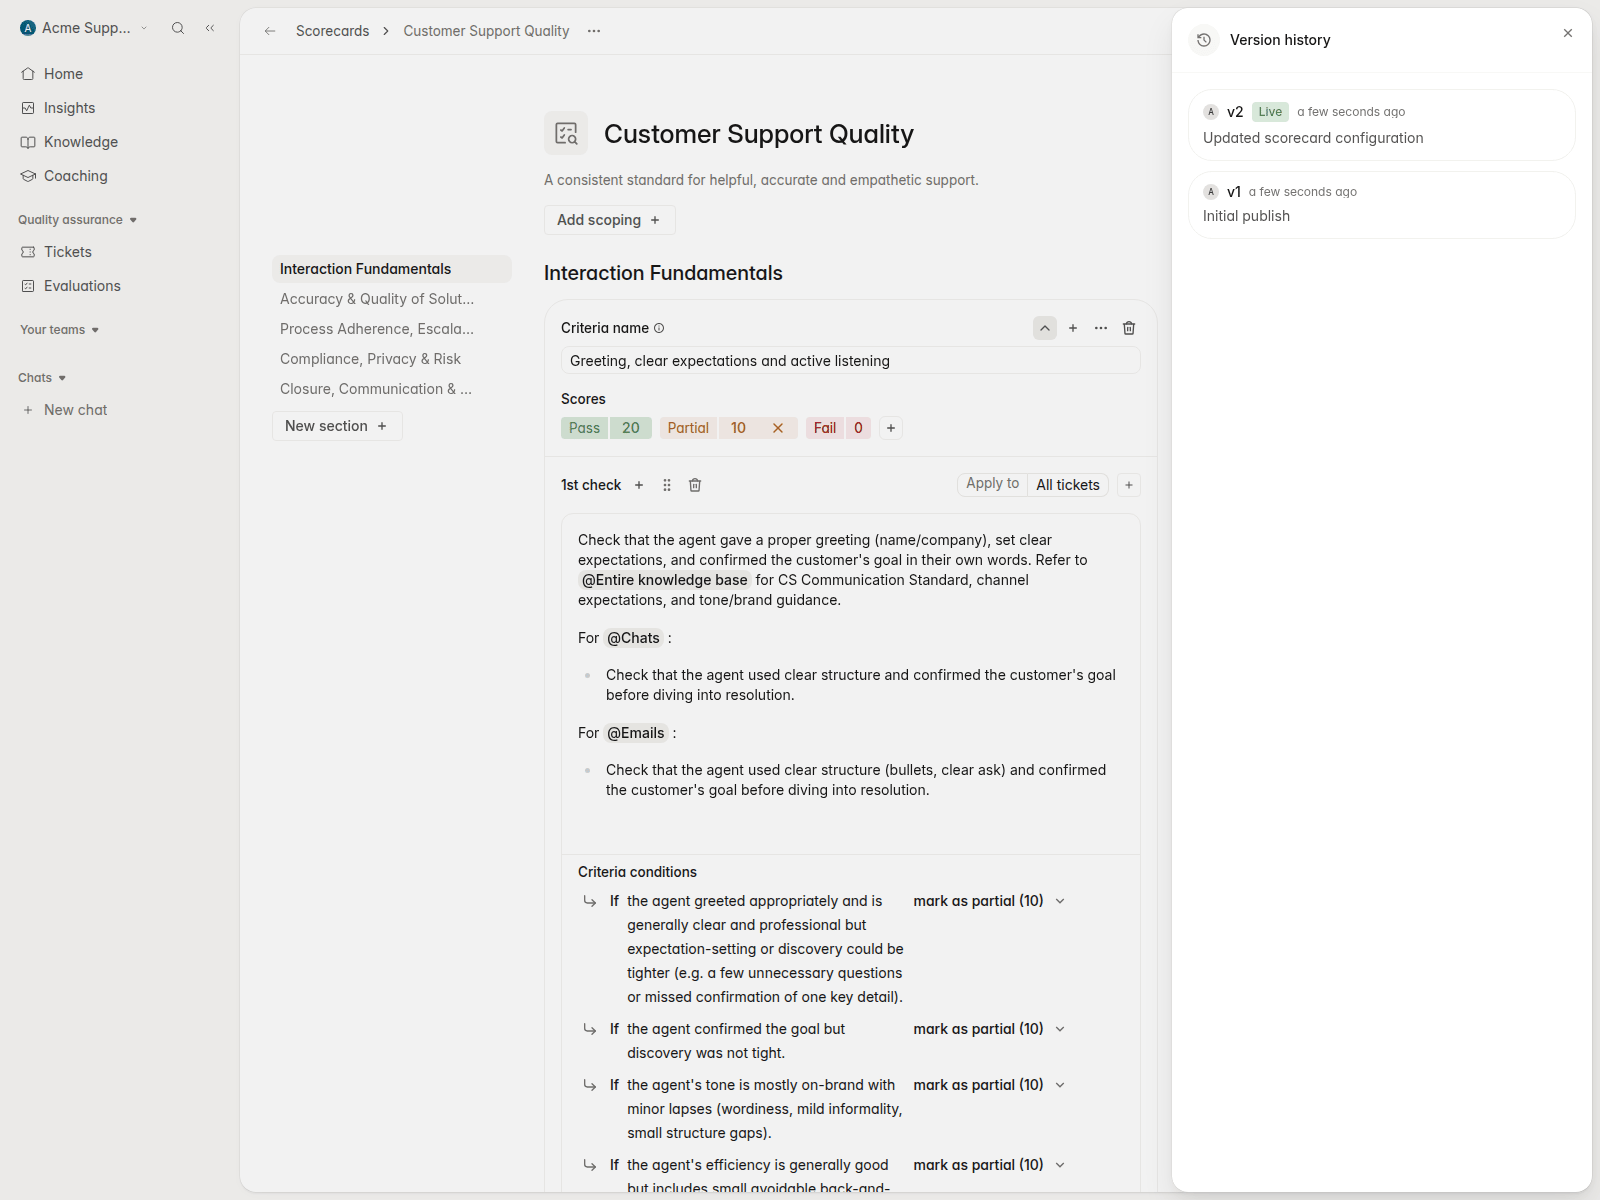Image resolution: width=1600 pixels, height=1200 pixels.
Task: Open the Home page
Action: [120, 74]
